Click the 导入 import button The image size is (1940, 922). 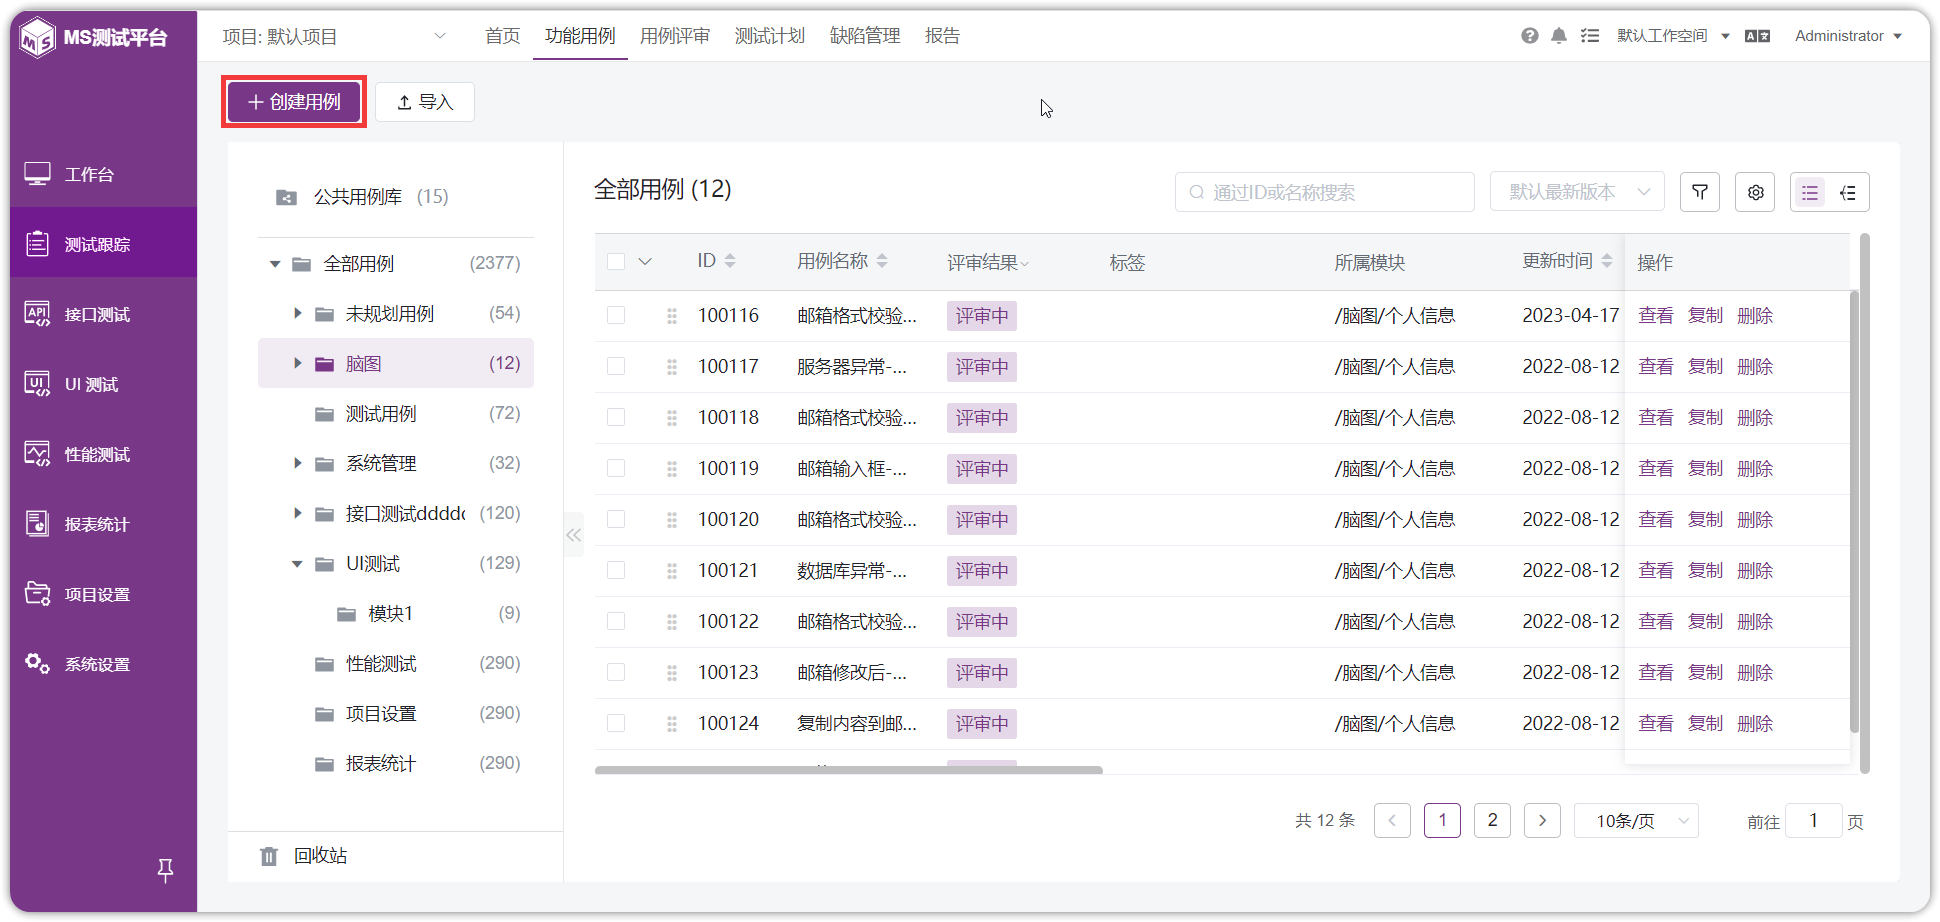425,102
